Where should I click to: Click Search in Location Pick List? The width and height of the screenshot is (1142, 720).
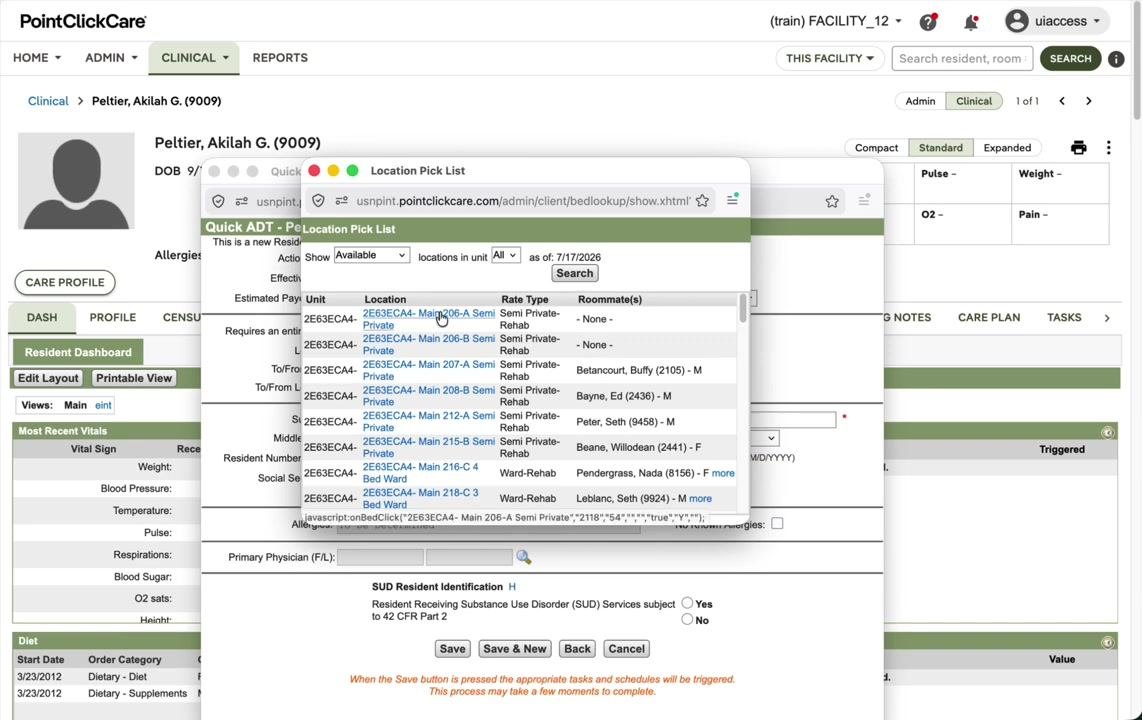(575, 274)
